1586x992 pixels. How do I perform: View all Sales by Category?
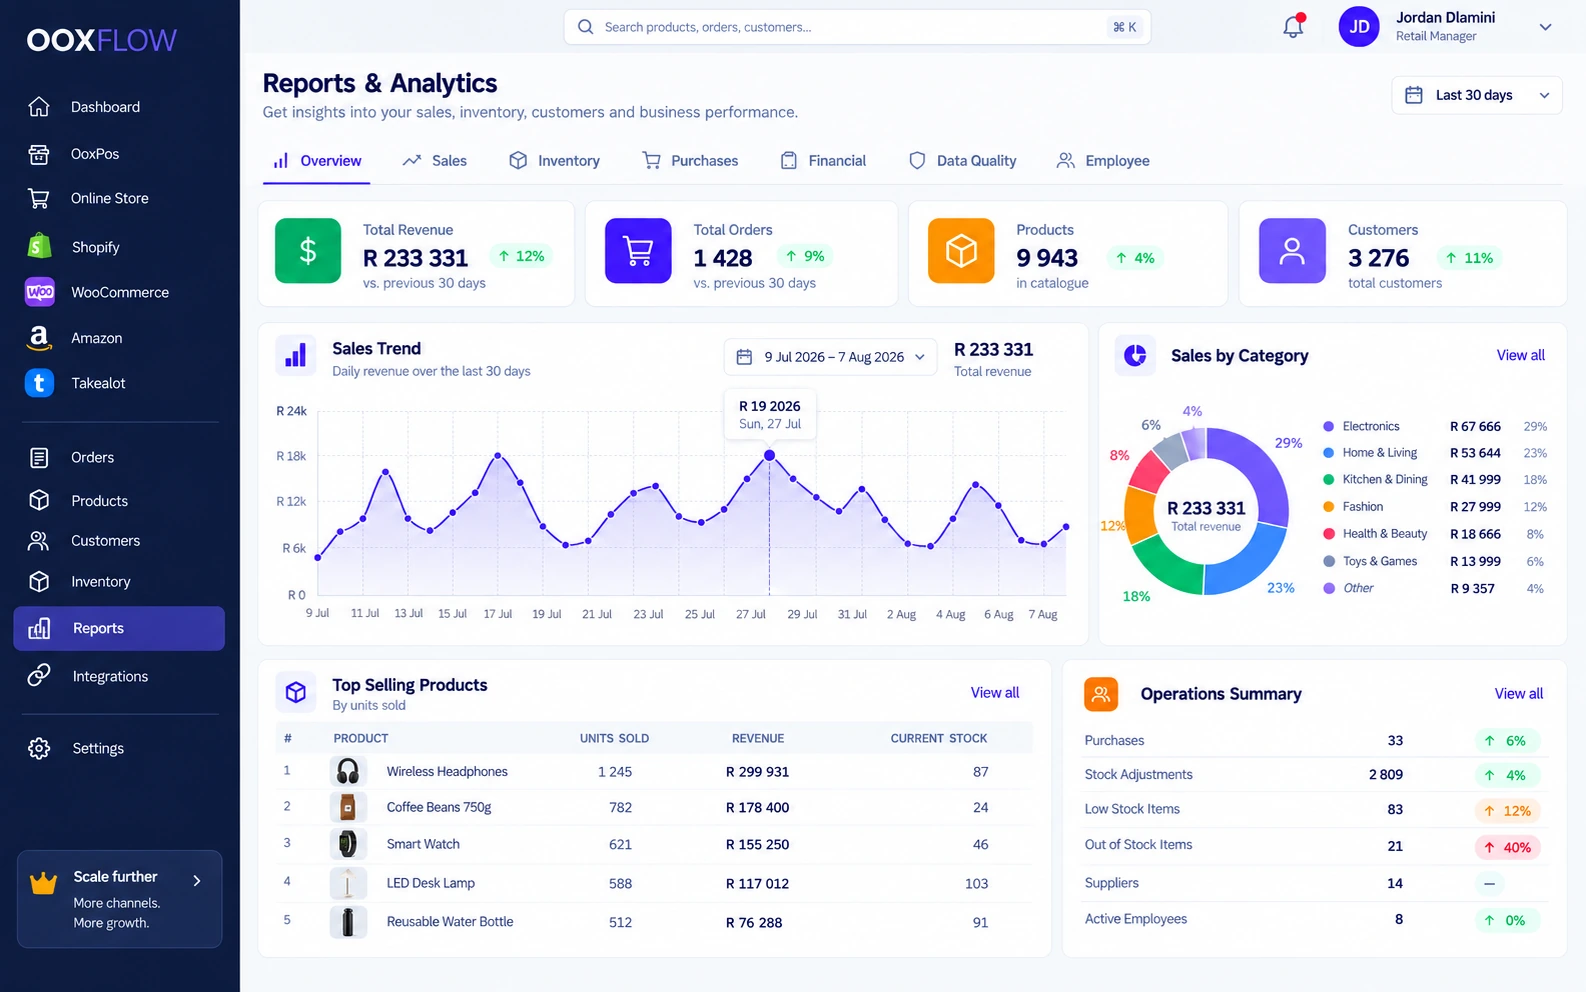tap(1520, 355)
